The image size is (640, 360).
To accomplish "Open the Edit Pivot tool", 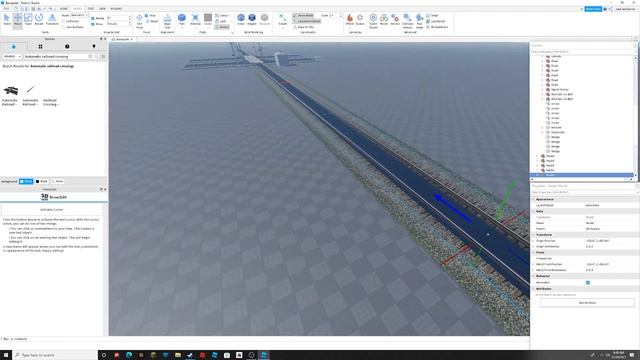I will pos(139,20).
